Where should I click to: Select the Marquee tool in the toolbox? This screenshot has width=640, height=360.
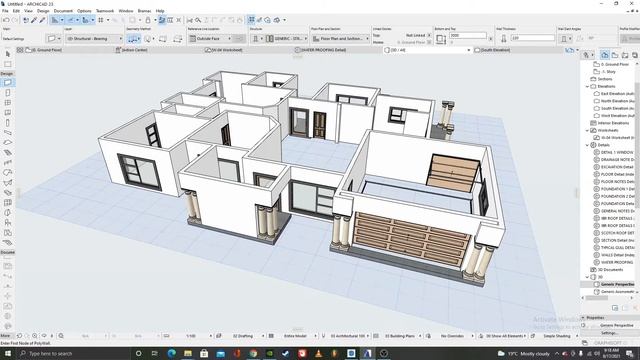(x=7, y=64)
